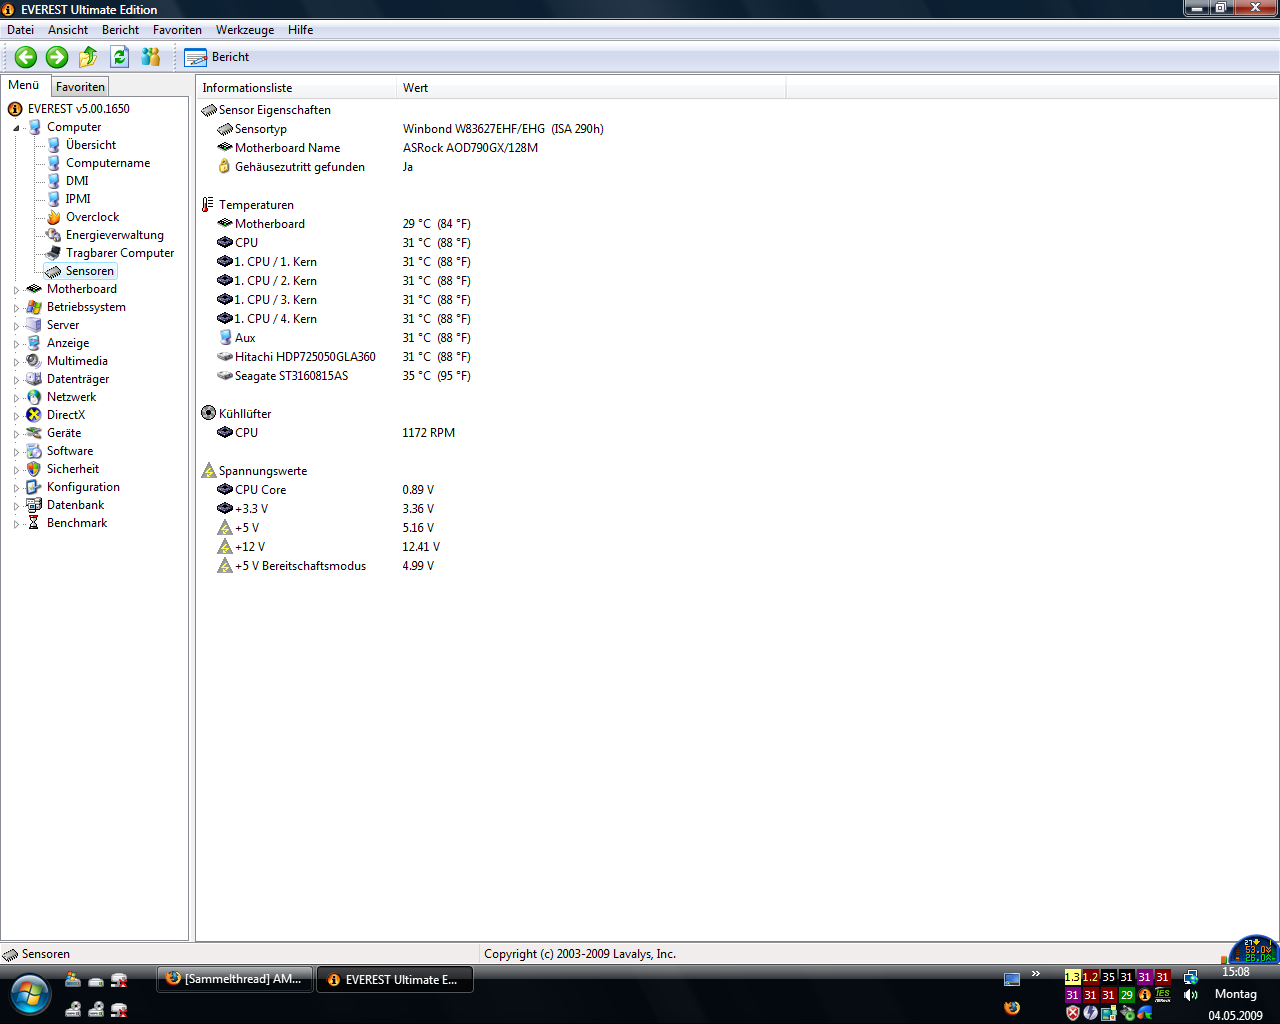Click the Wert column header
Screen dimensions: 1280x1024
[591, 88]
